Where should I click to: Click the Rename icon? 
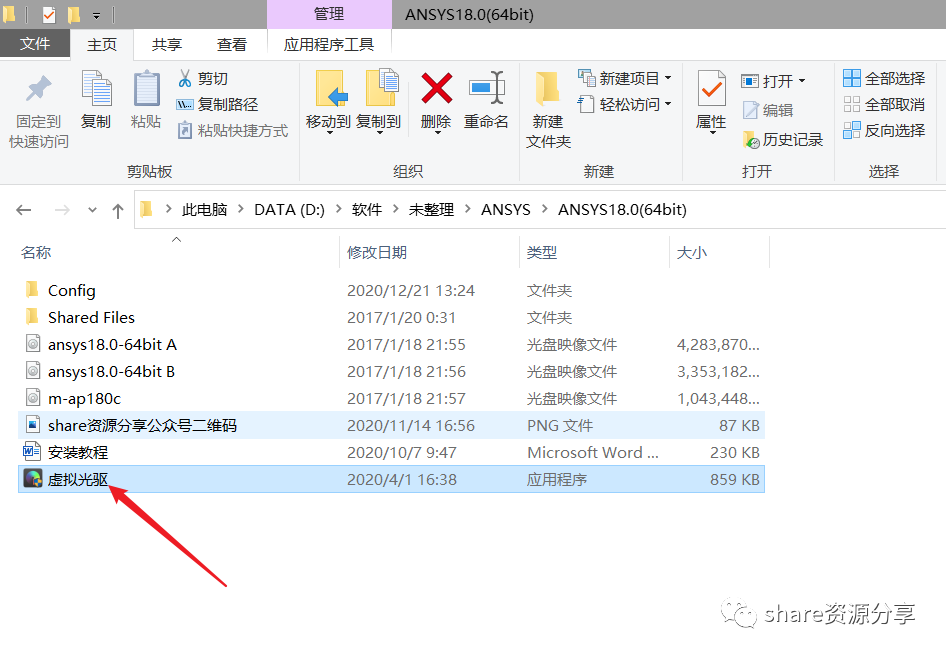[x=486, y=88]
